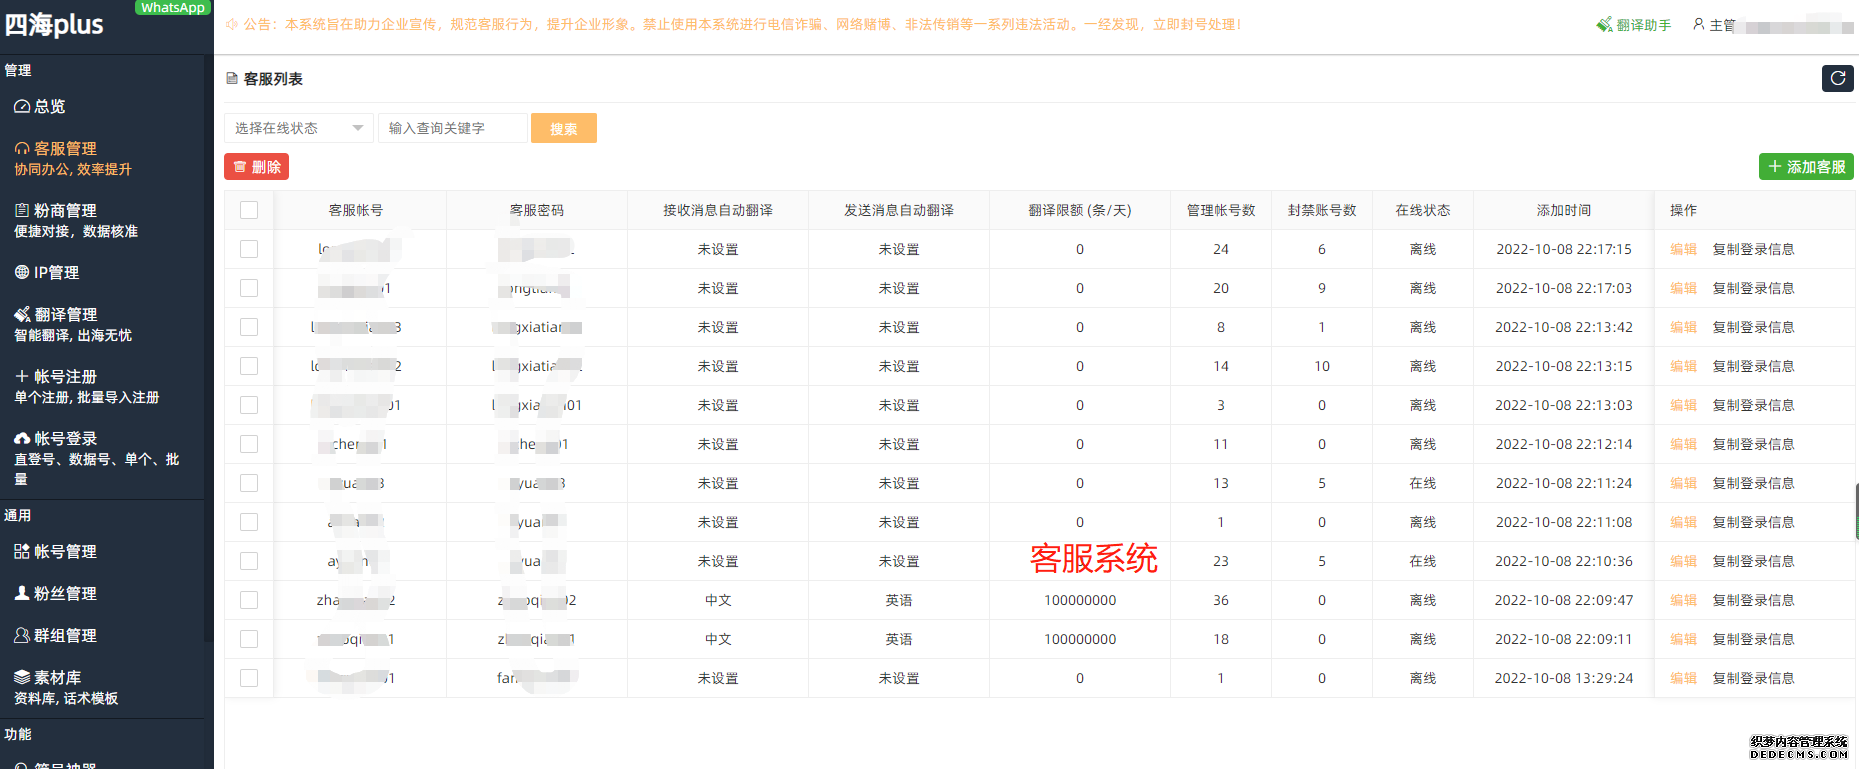Open the 群组管理 group icon
This screenshot has height=769, width=1859.
[x=22, y=636]
